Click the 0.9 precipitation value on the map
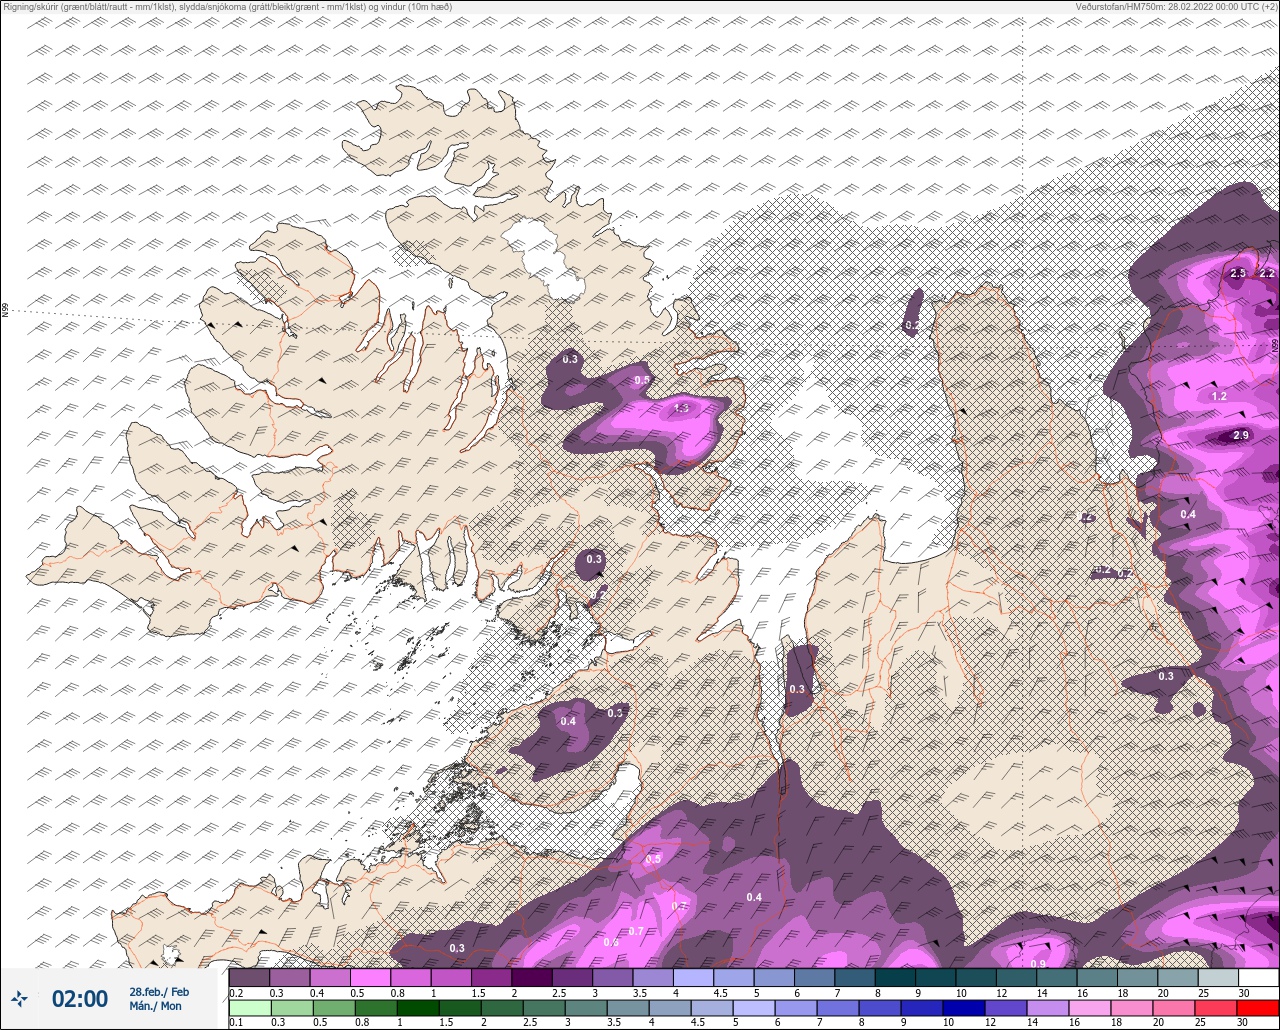 point(1038,963)
